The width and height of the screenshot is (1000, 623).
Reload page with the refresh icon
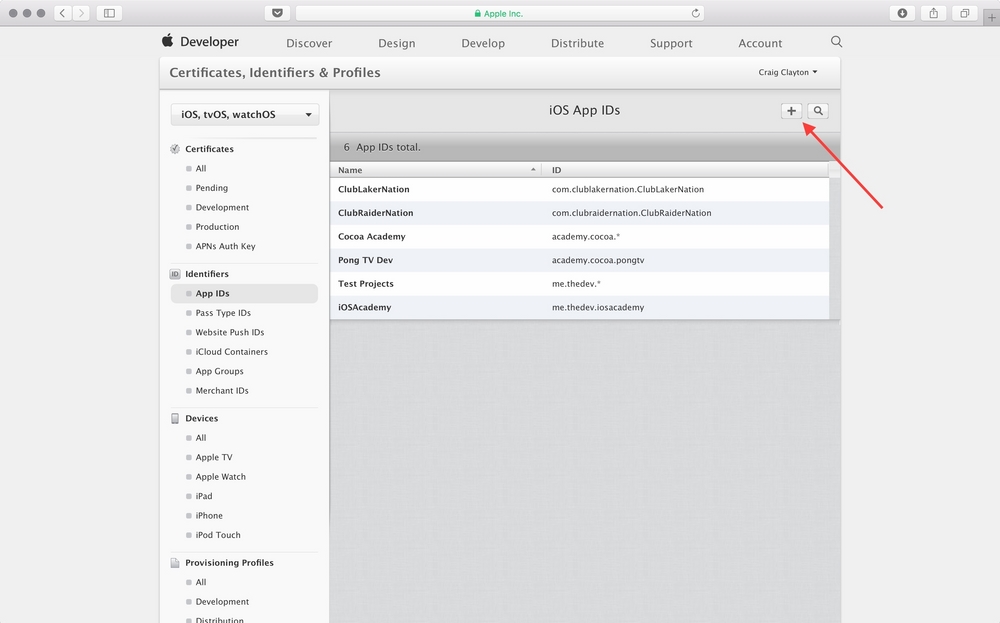coord(695,13)
